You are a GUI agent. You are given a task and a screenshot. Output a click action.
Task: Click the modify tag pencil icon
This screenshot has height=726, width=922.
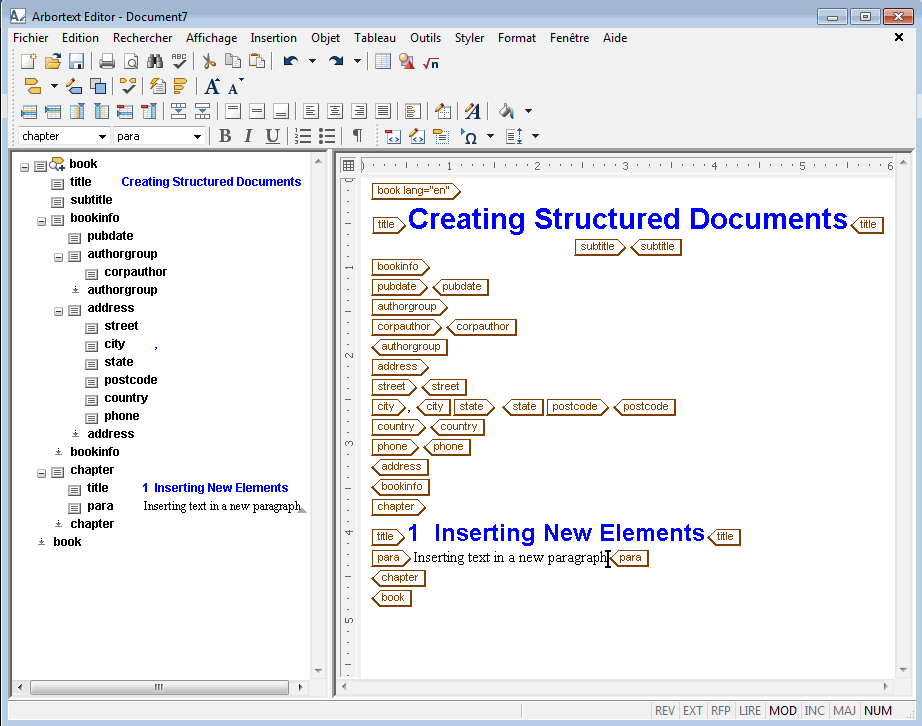74,86
